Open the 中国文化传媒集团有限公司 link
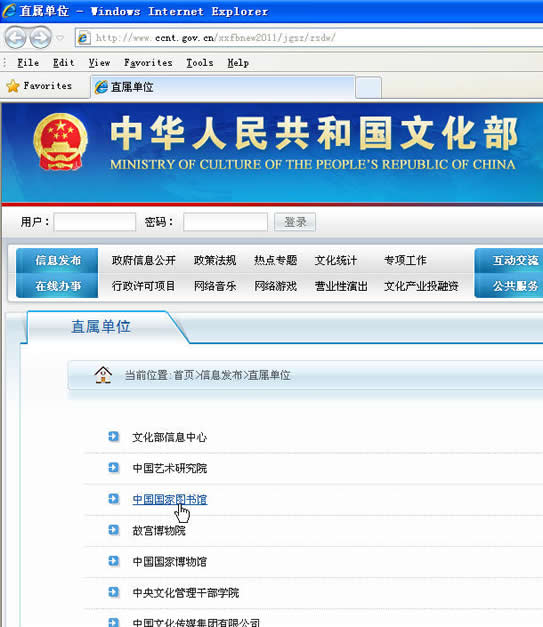543x627 pixels. [196, 623]
